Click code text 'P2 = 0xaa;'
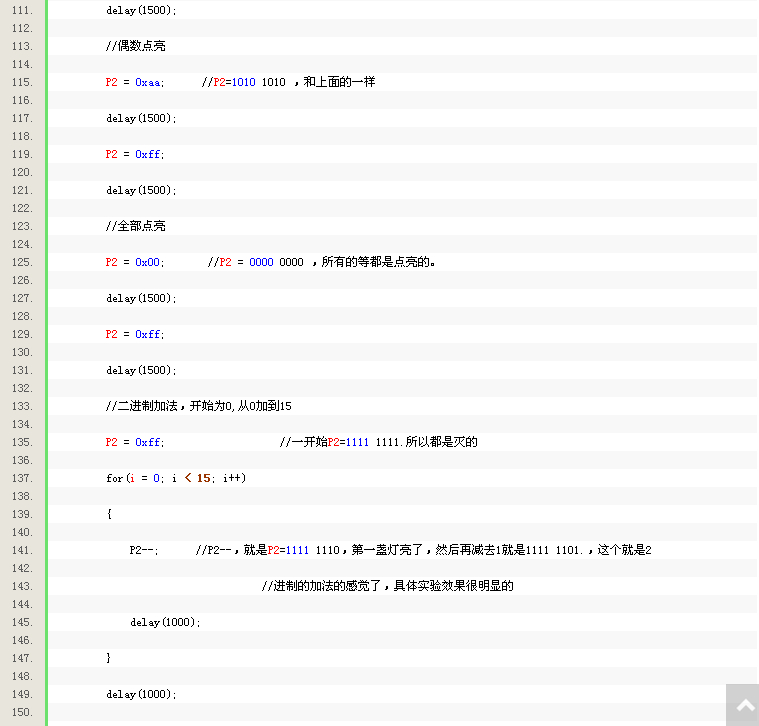This screenshot has width=759, height=726. pos(135,82)
